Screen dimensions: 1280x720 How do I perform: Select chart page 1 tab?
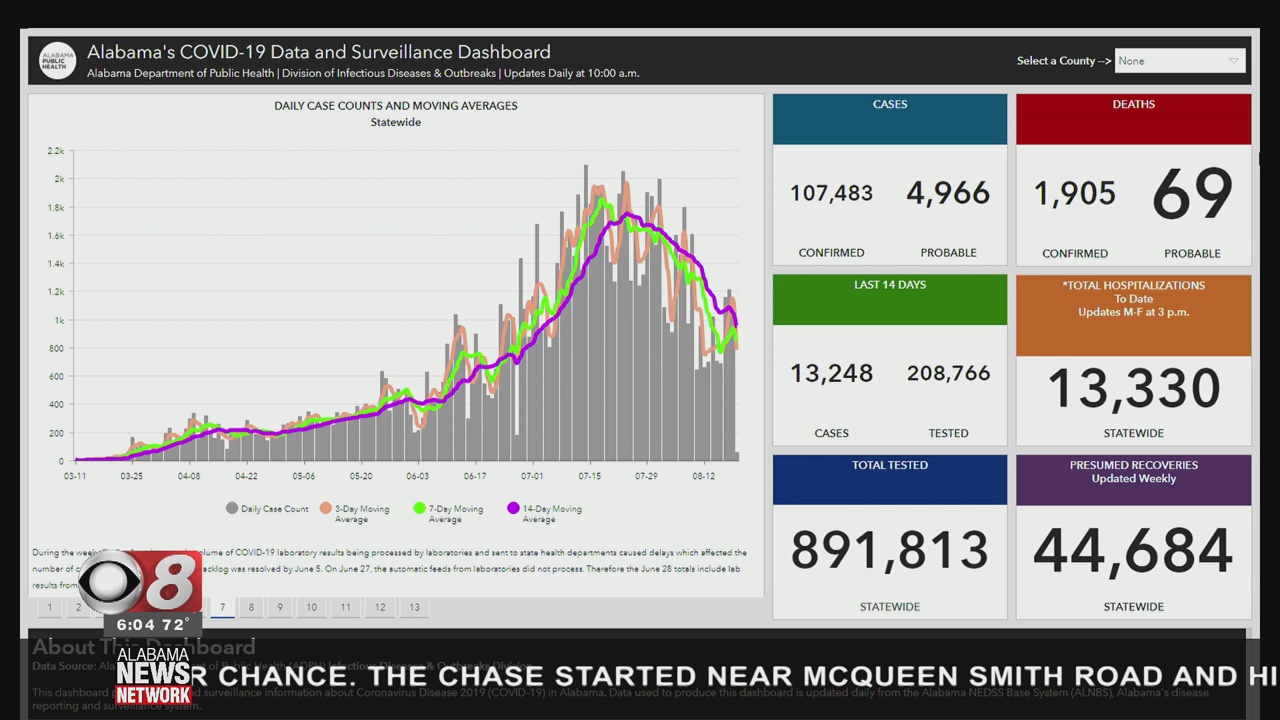click(x=49, y=607)
